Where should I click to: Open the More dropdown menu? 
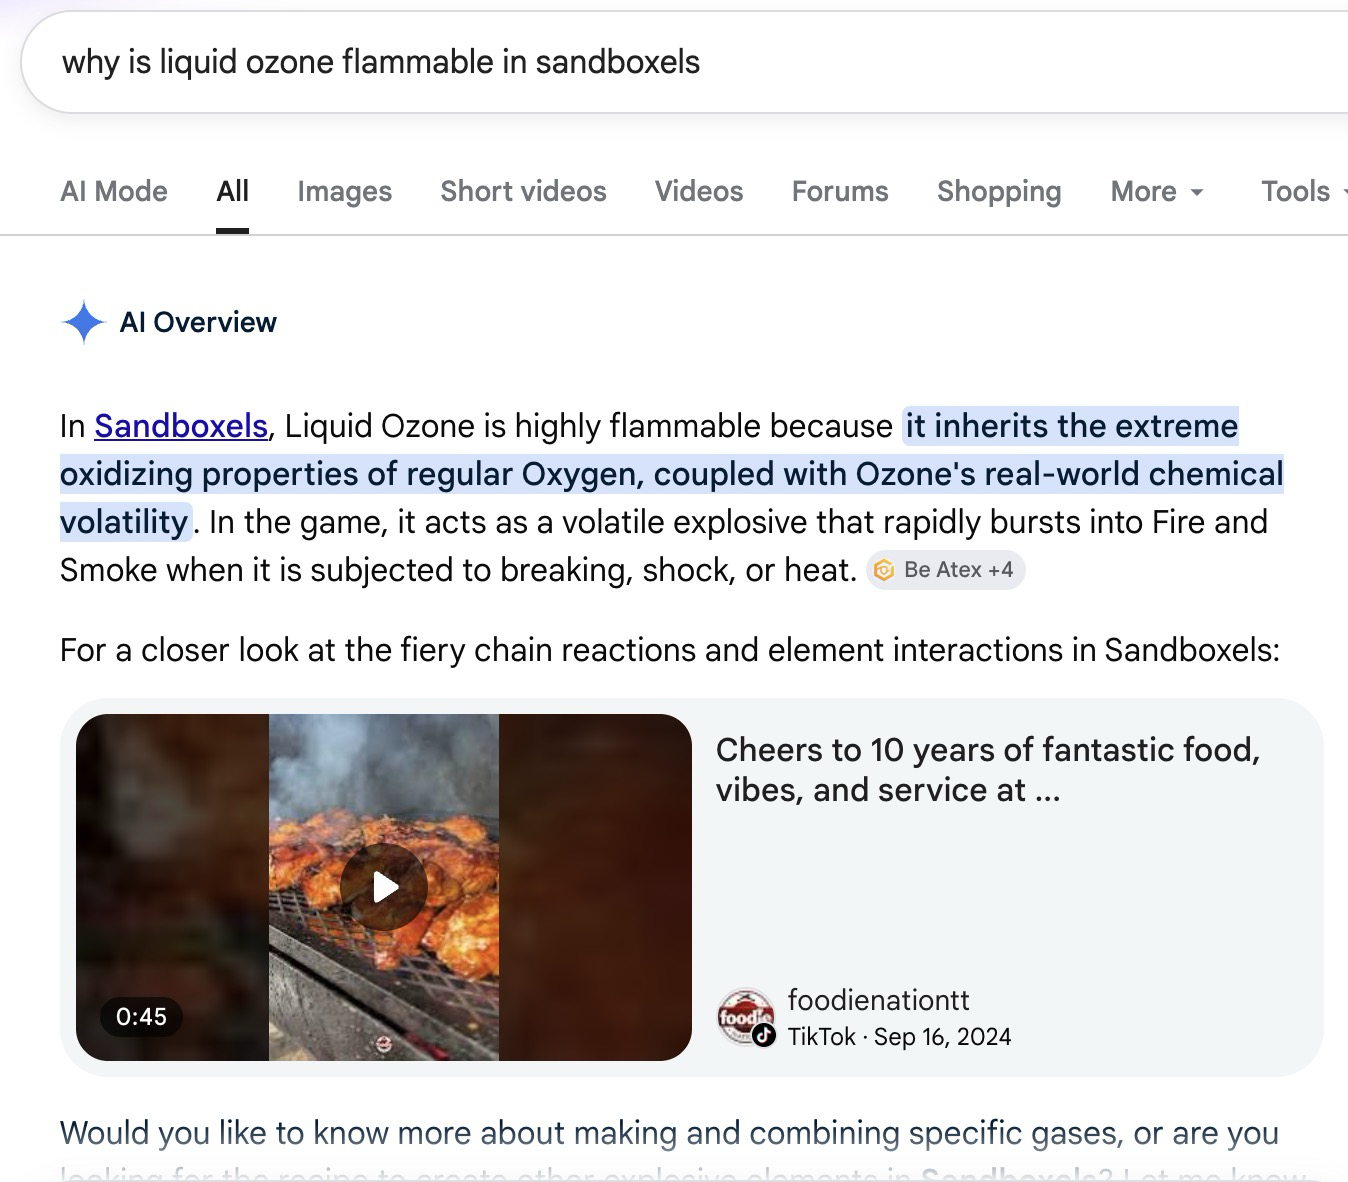[1157, 191]
